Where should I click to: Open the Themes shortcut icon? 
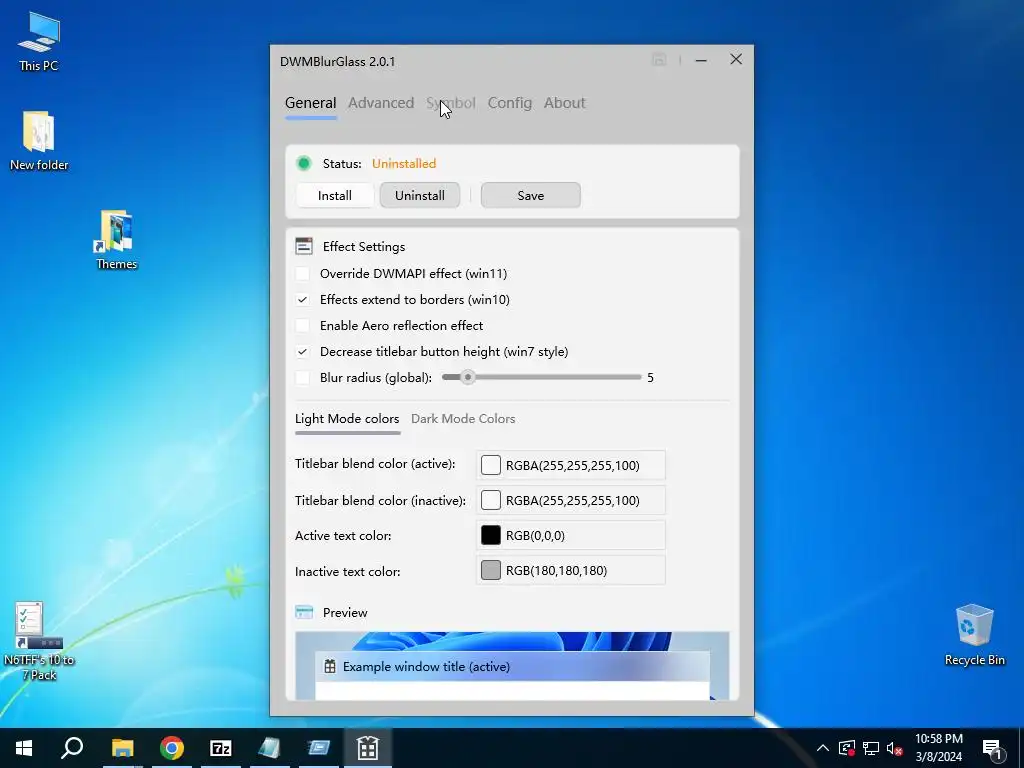pyautogui.click(x=116, y=239)
